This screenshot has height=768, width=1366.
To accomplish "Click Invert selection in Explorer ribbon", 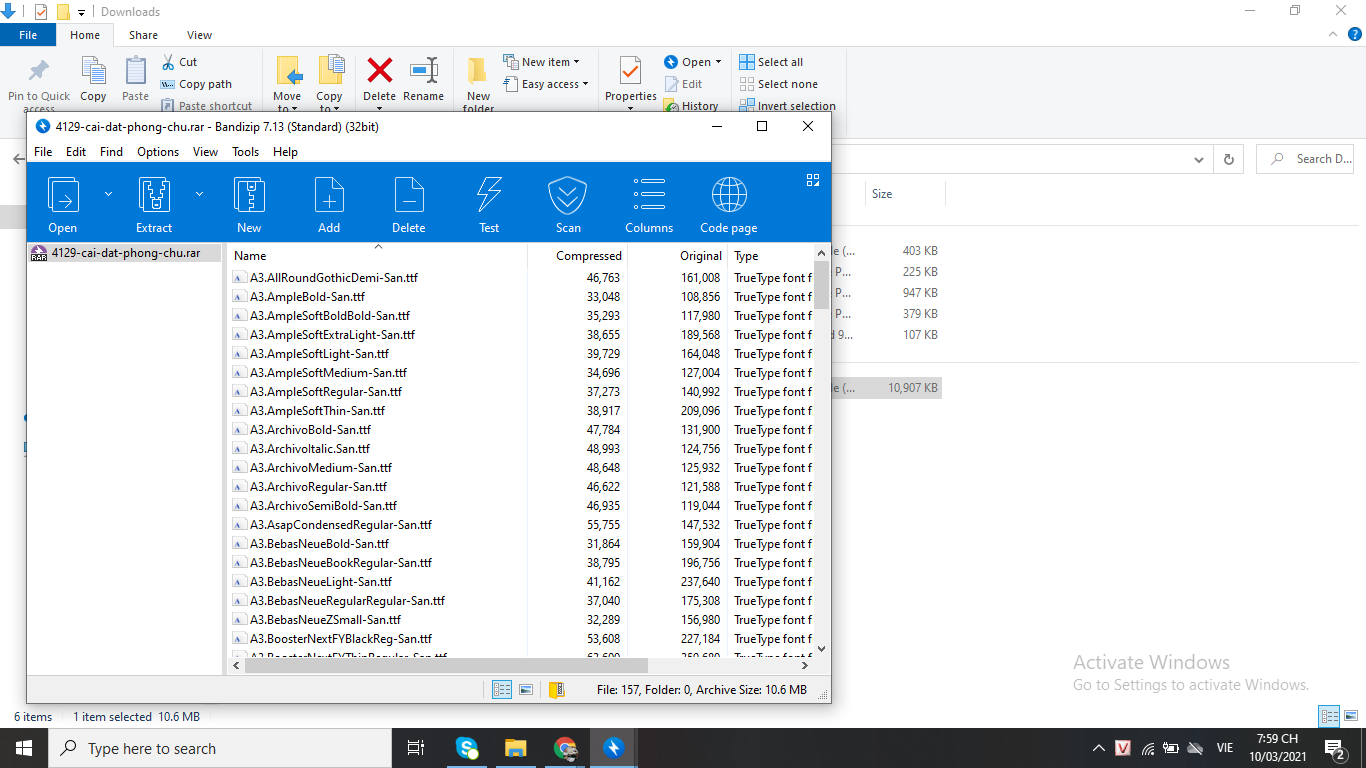I will [x=788, y=106].
